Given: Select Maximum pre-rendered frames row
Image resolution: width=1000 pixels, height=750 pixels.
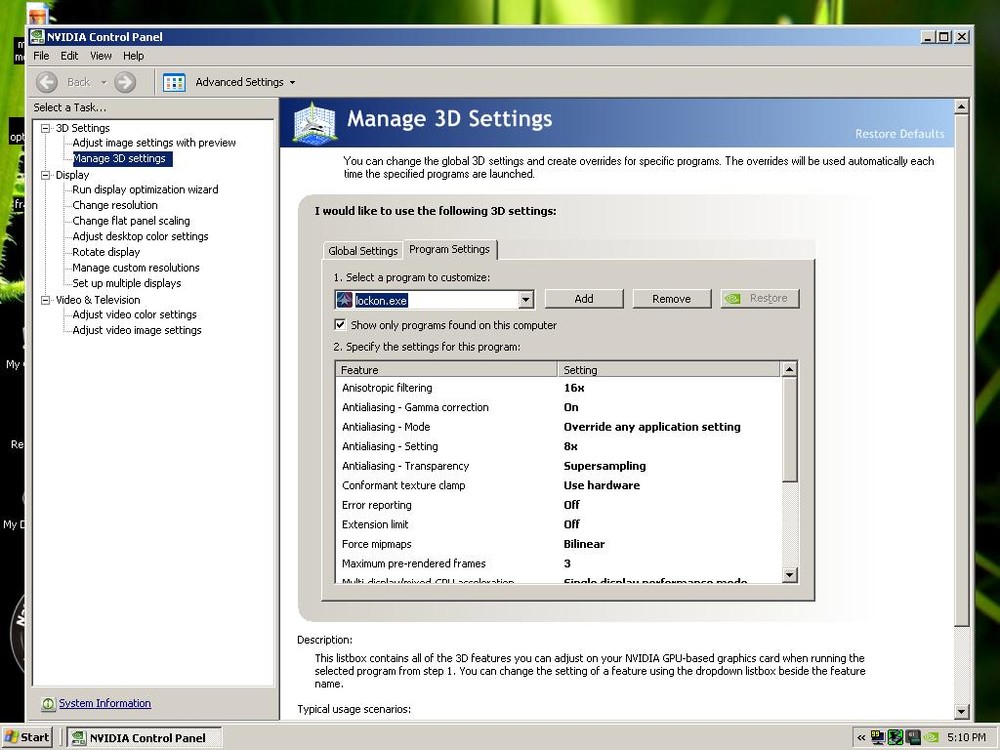Looking at the screenshot, I should [558, 564].
